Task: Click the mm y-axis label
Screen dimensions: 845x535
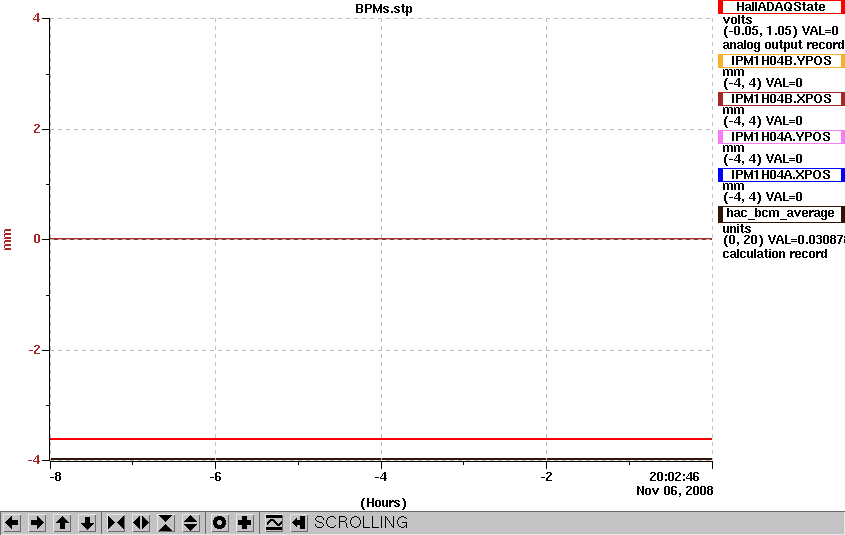Action: pyautogui.click(x=7, y=239)
